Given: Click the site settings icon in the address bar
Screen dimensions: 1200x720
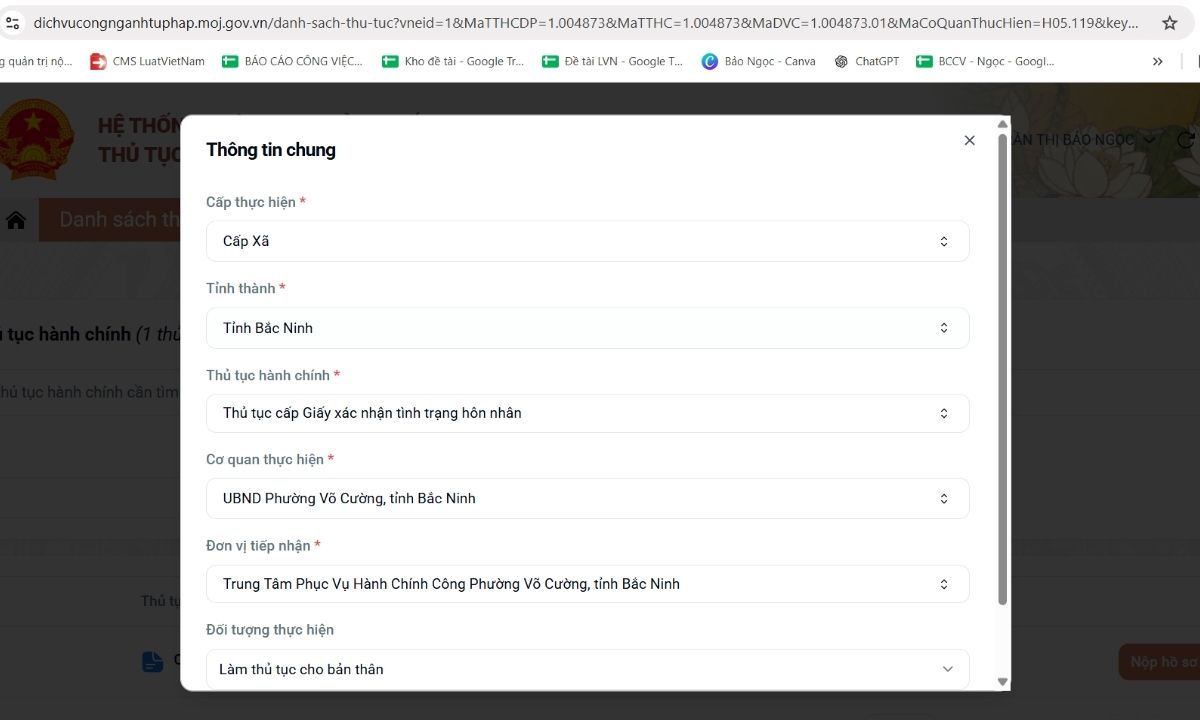Looking at the screenshot, I should [12, 22].
